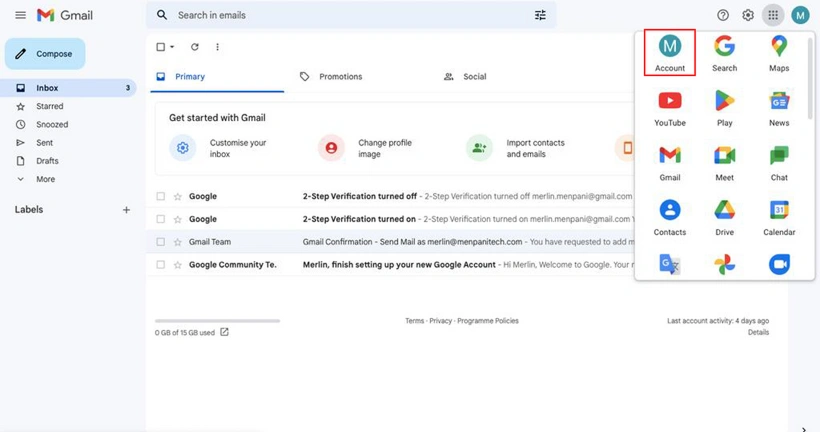This screenshot has width=820, height=432.
Task: Open the Support help icon
Action: (x=723, y=15)
